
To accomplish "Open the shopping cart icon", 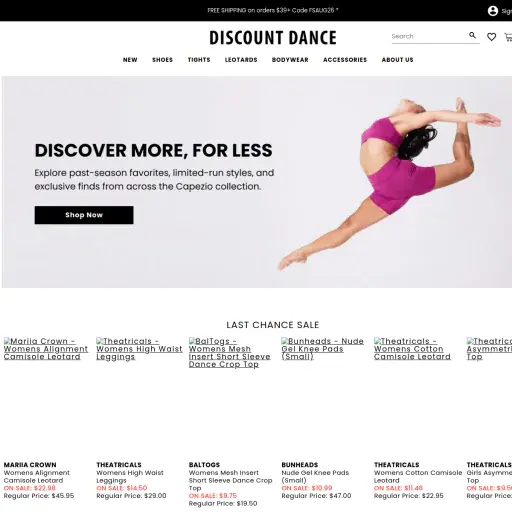I will 508,37.
